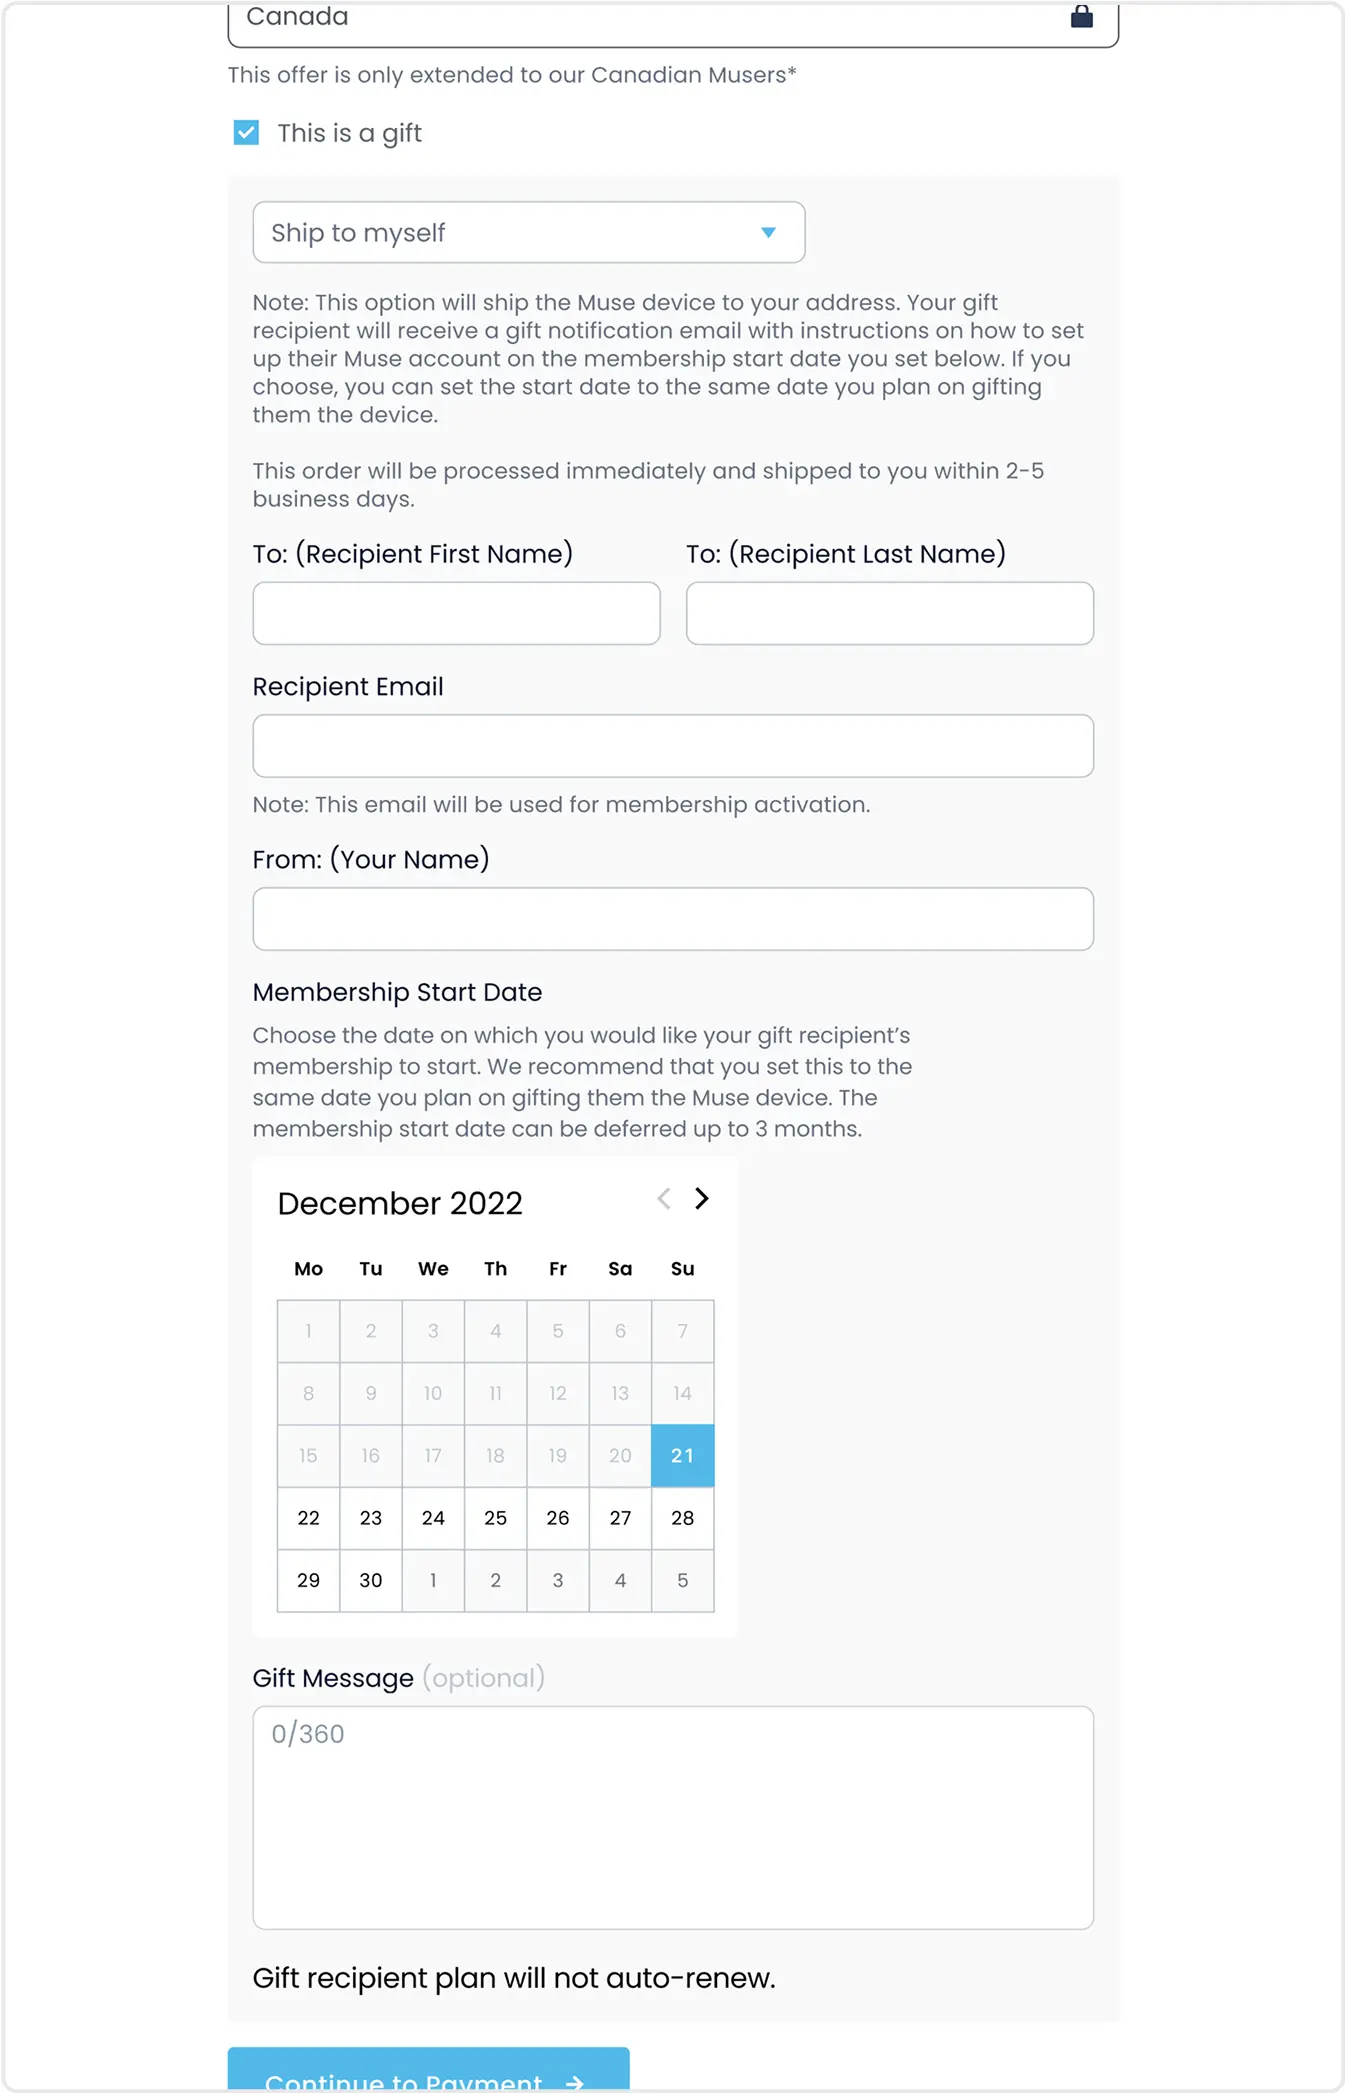
Task: Click the Recipient First Name field
Action: pos(456,613)
